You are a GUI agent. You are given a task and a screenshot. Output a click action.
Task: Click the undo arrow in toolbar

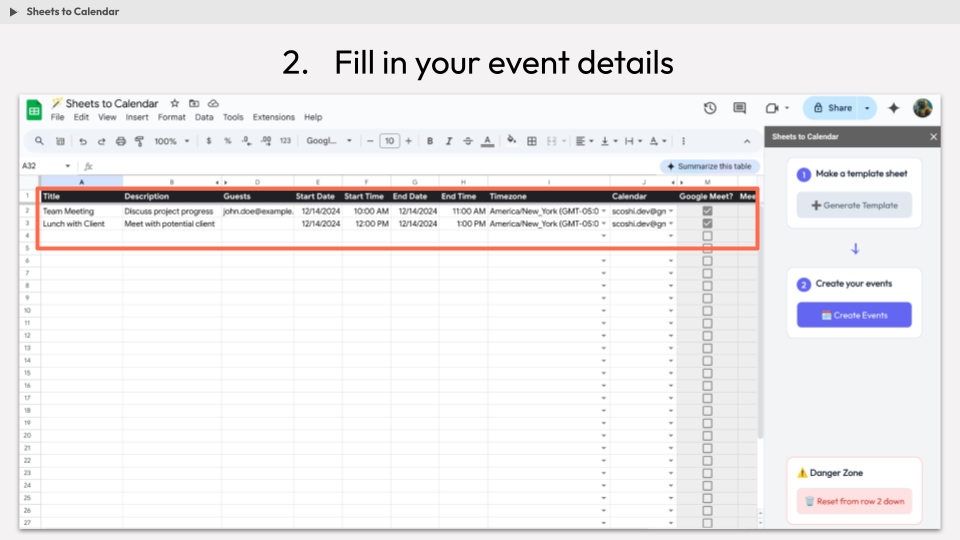pos(83,141)
